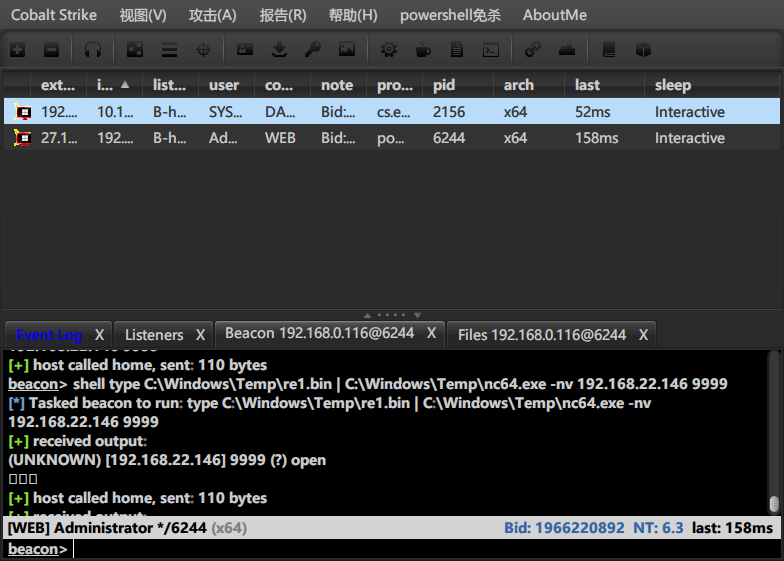Sort sessions by the user column header
784x561 pixels.
click(226, 85)
